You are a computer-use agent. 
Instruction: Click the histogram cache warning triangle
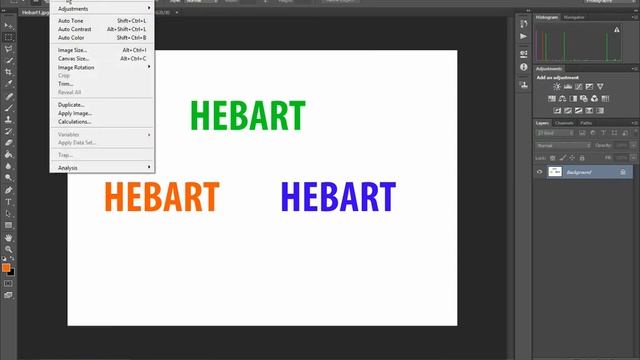[617, 30]
